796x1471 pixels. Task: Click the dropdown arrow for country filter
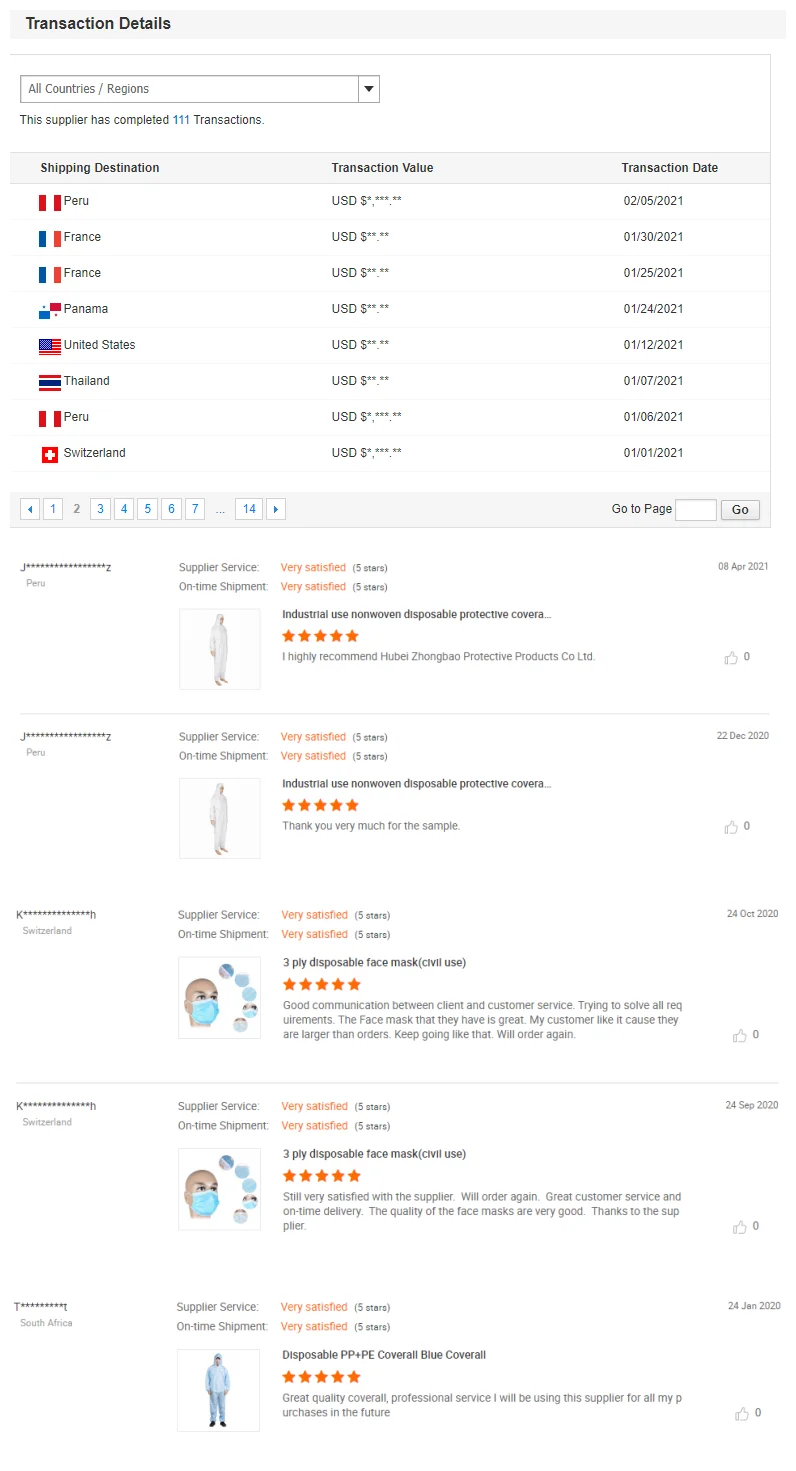click(369, 89)
